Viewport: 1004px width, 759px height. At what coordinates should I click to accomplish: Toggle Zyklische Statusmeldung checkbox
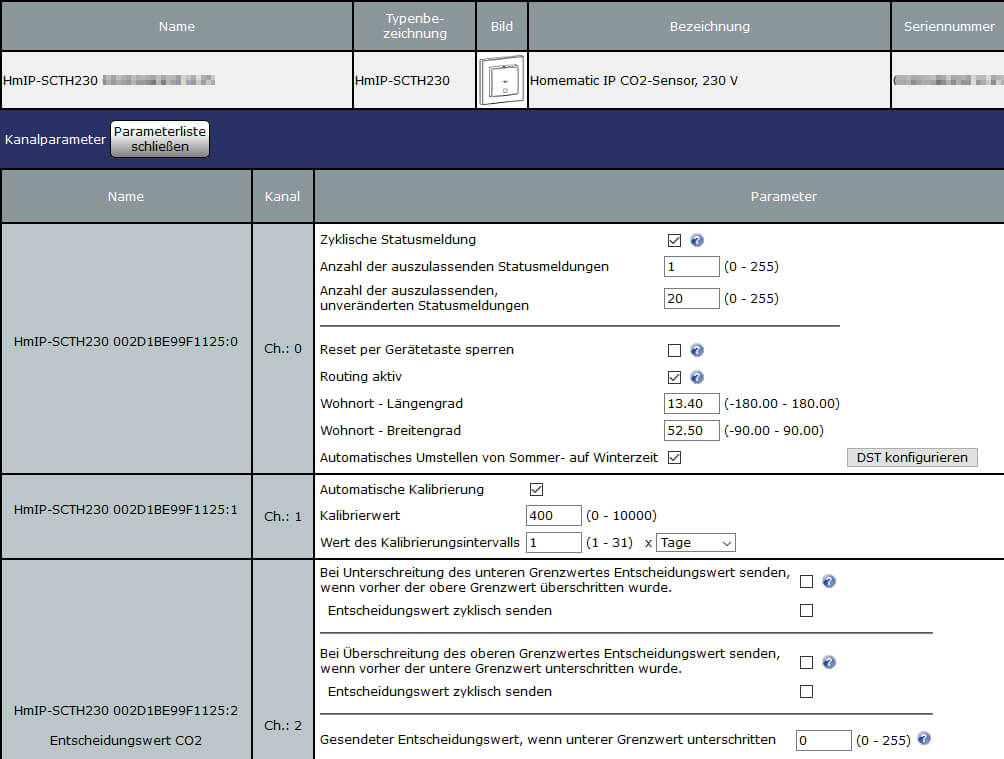point(674,240)
